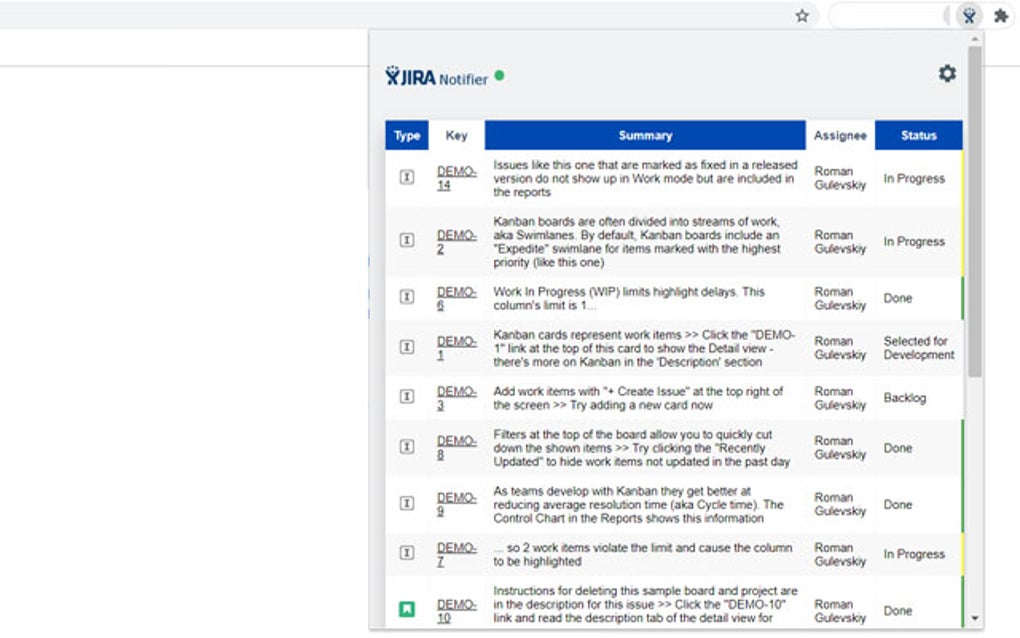Open issue DEMO-8
Screen dimensions: 1020x638
[x=458, y=448]
